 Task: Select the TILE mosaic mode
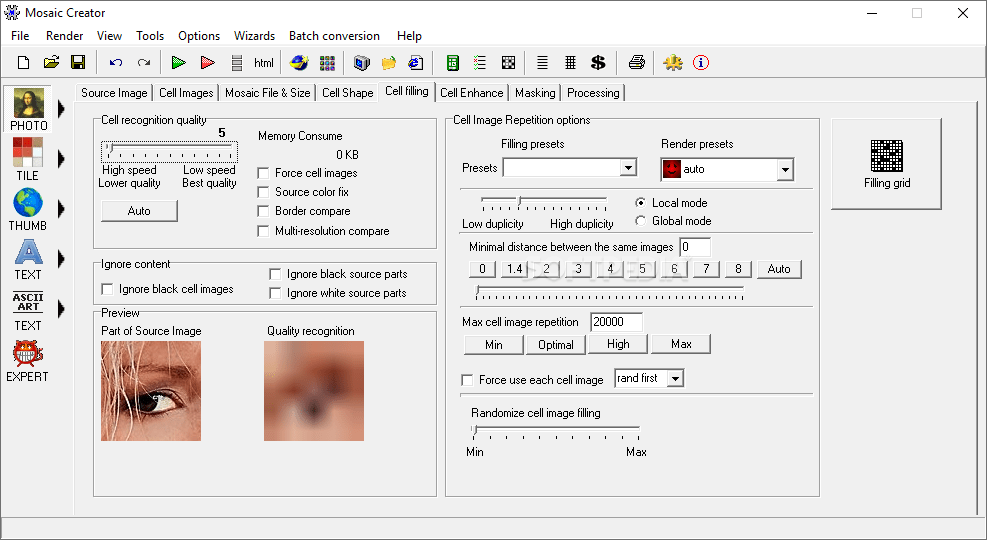point(28,159)
